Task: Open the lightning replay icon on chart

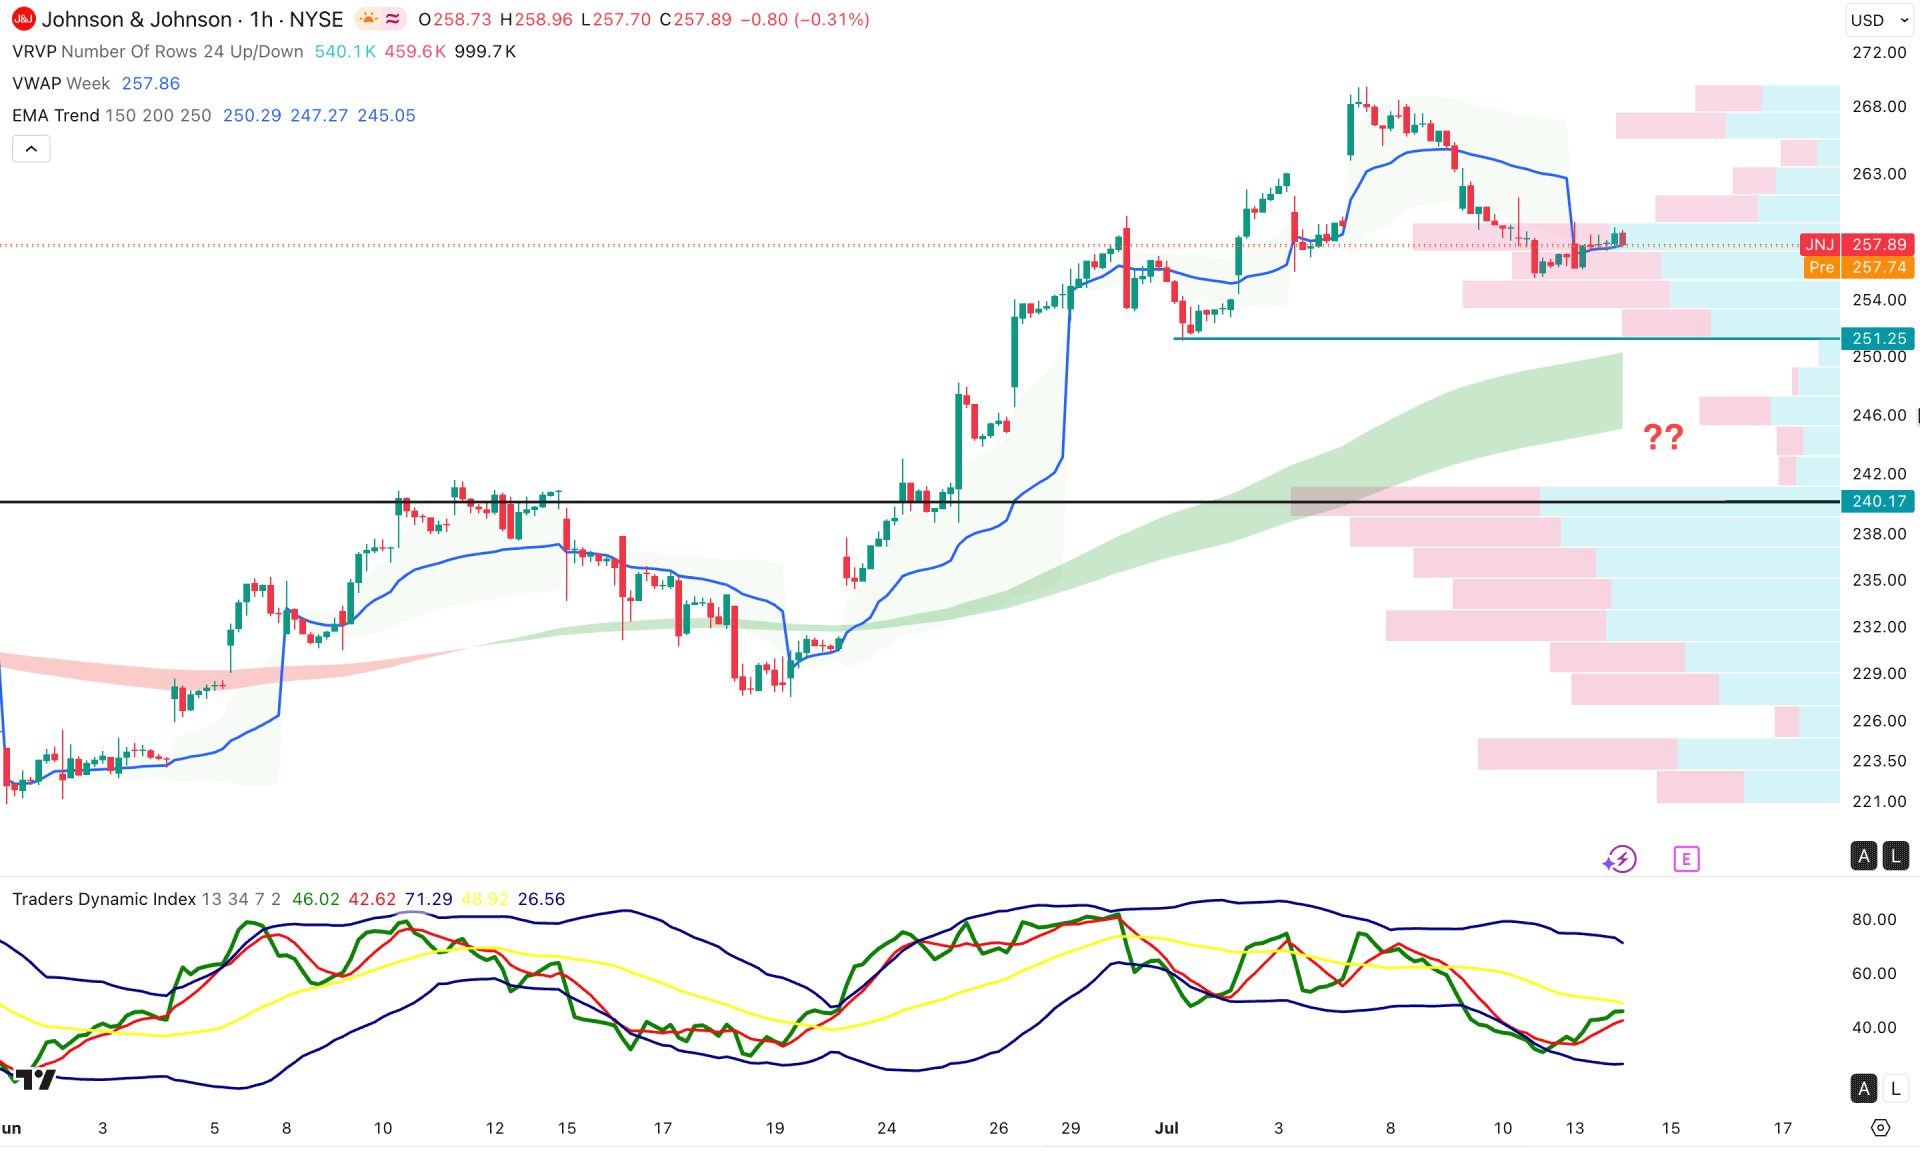Action: 1620,859
